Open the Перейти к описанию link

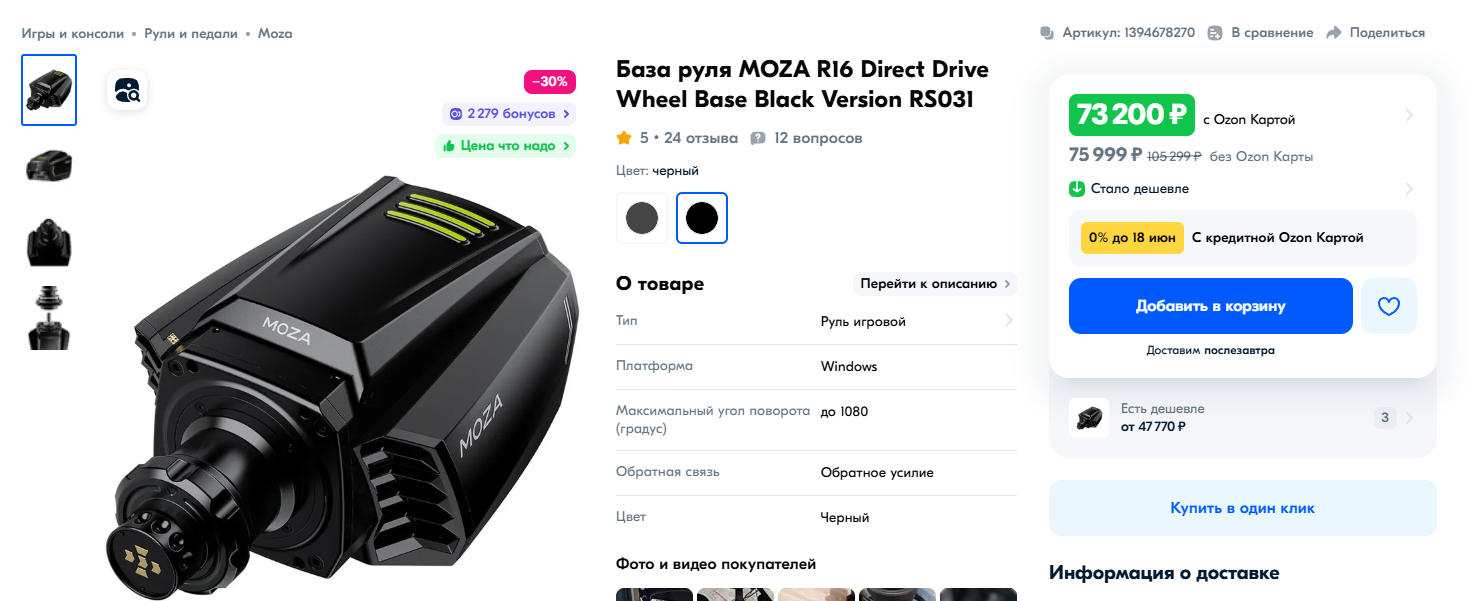(935, 284)
